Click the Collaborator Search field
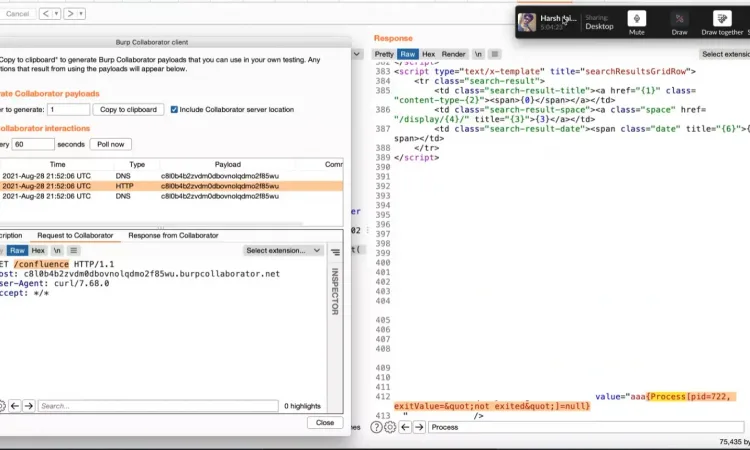The height and width of the screenshot is (450, 750). tap(158, 406)
